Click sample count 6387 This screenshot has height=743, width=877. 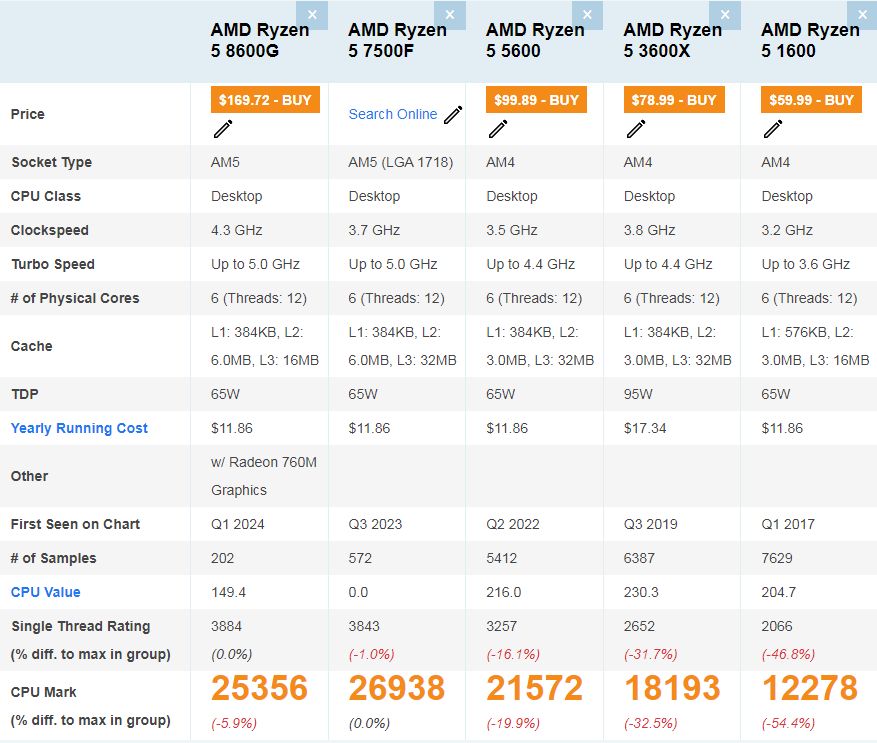[639, 558]
